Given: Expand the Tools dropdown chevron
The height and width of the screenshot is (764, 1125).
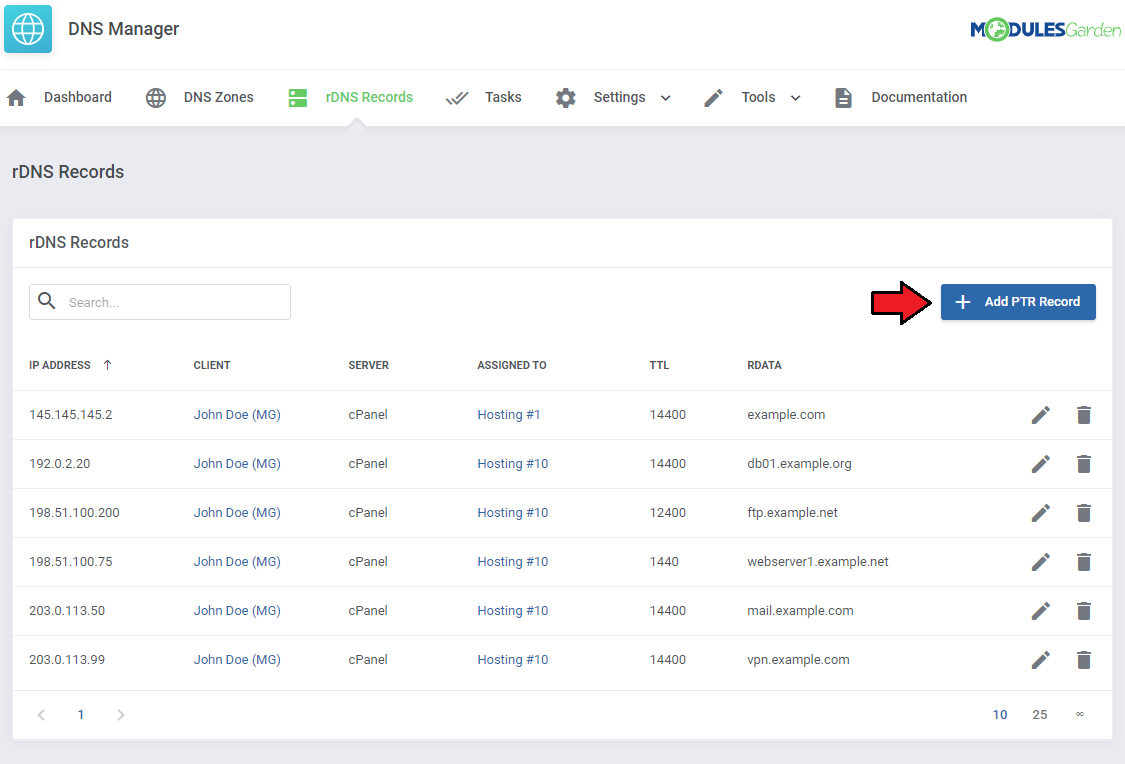Looking at the screenshot, I should [796, 98].
